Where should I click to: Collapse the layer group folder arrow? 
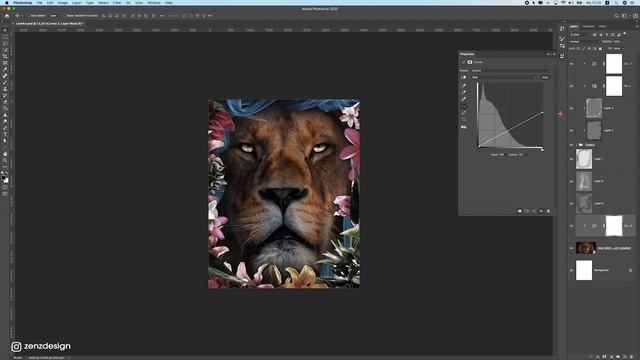[x=576, y=145]
